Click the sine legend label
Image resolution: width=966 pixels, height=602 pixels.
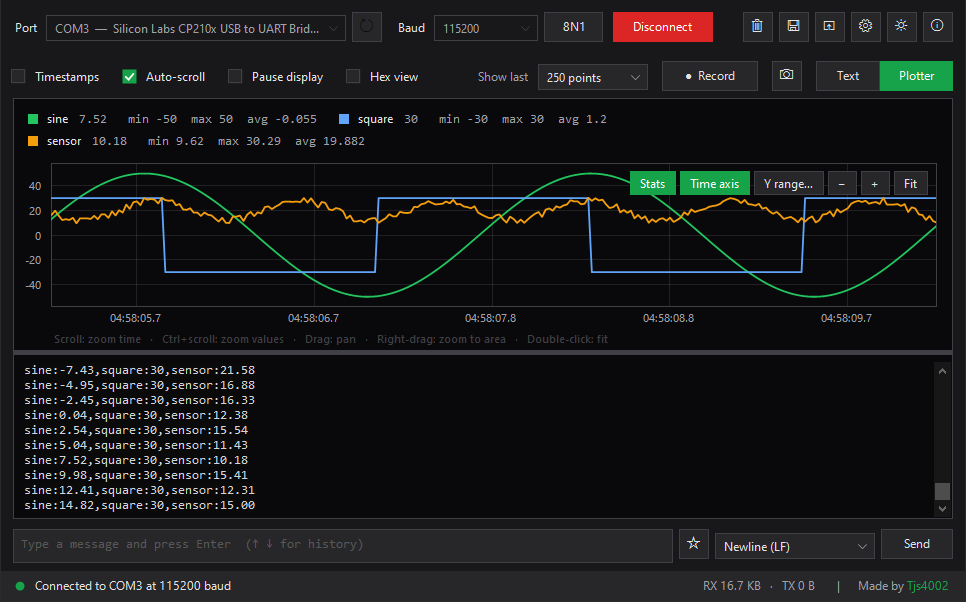pyautogui.click(x=57, y=119)
